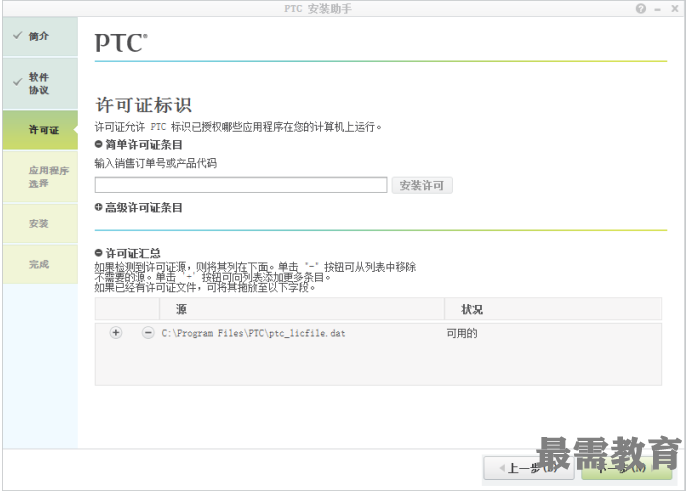Click the minus icon to remove license source
This screenshot has height=493, width=688.
(148, 333)
